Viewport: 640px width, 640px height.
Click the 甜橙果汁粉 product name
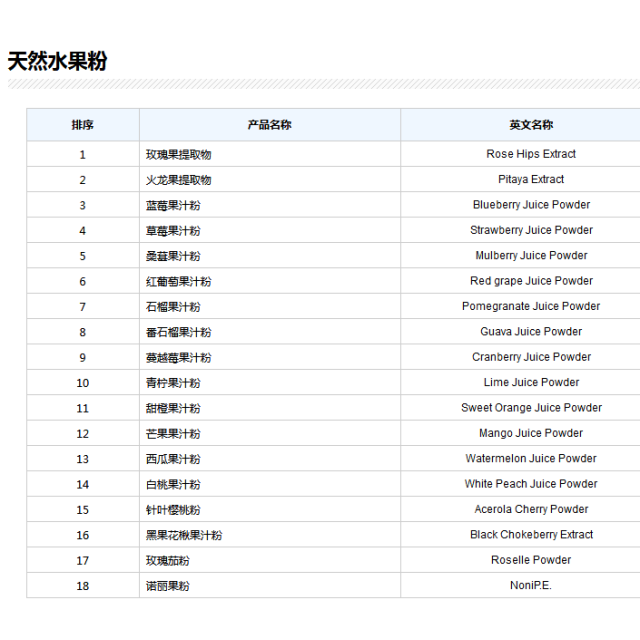click(x=173, y=408)
